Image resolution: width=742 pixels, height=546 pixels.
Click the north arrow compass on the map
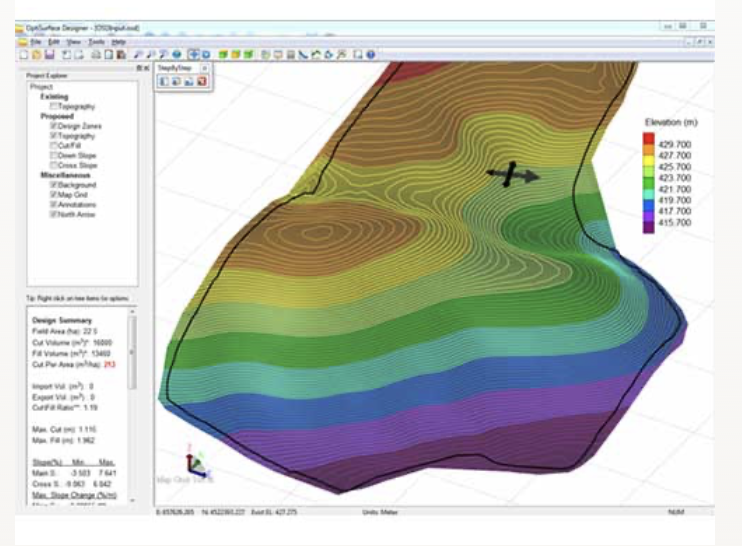(x=511, y=175)
